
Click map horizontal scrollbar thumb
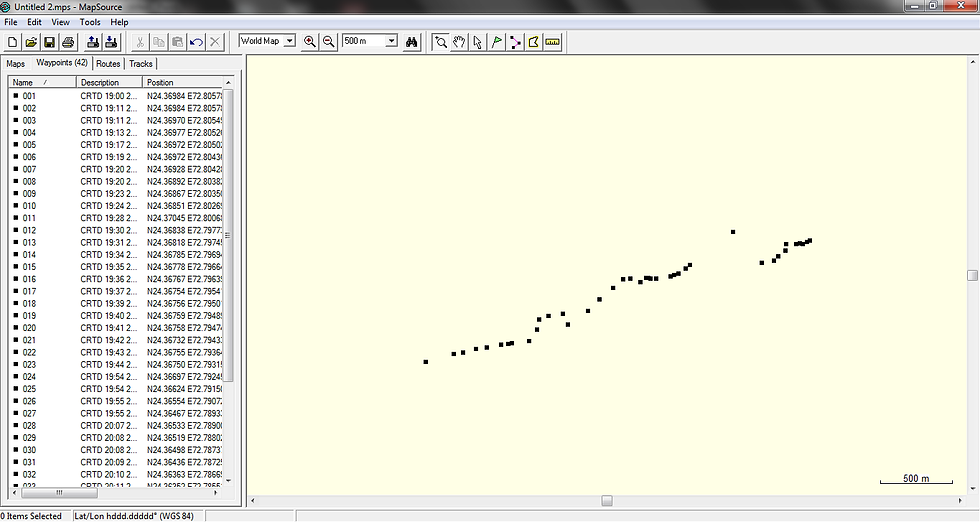[x=607, y=501]
